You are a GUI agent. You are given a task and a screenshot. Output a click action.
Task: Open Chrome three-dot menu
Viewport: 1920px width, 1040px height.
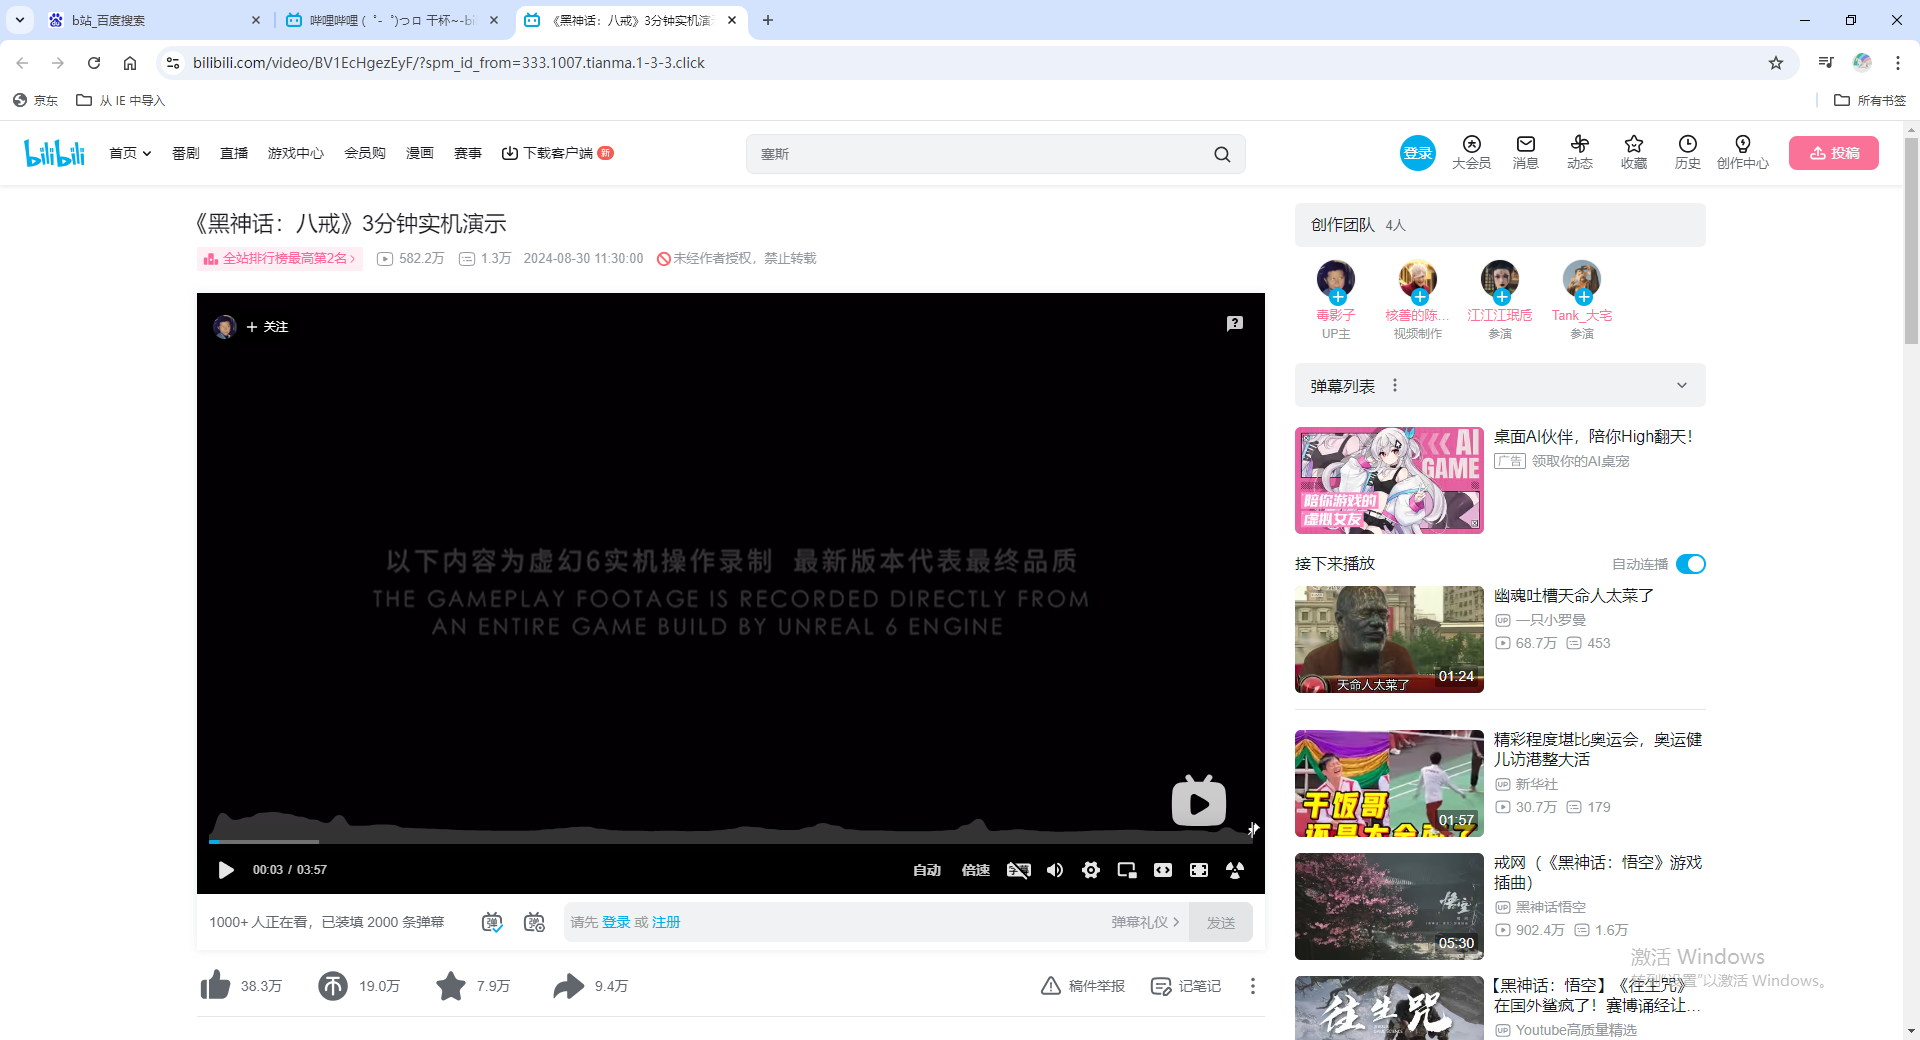[1898, 63]
